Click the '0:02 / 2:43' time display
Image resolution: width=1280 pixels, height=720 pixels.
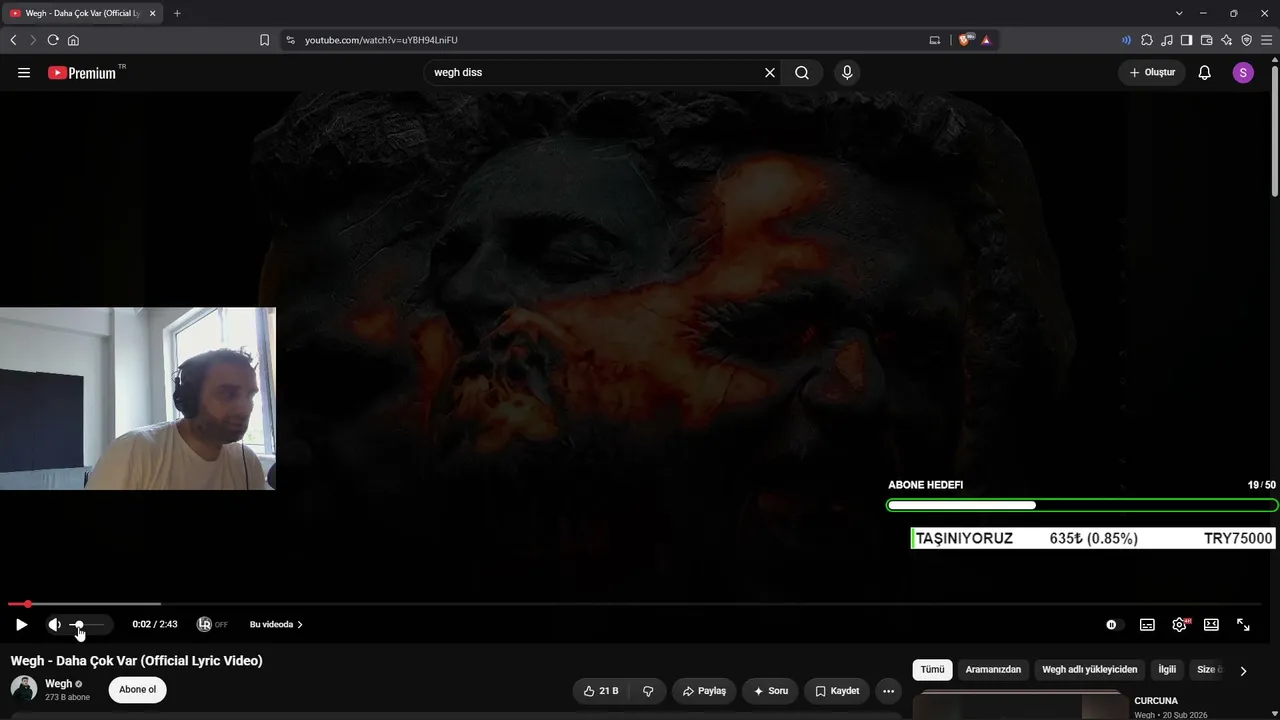[x=155, y=625]
